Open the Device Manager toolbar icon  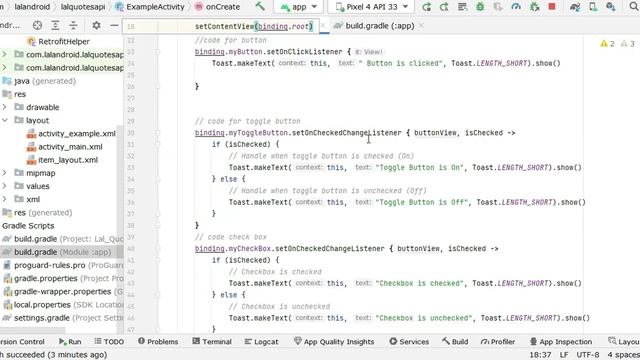(593, 7)
